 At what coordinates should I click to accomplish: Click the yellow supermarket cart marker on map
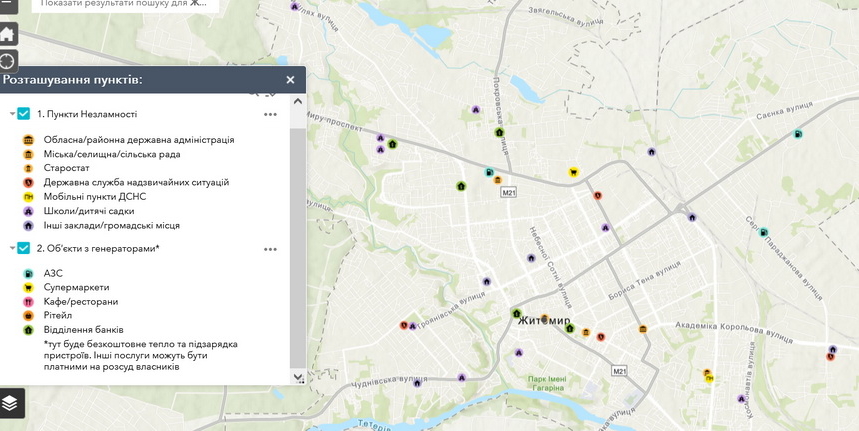(574, 171)
